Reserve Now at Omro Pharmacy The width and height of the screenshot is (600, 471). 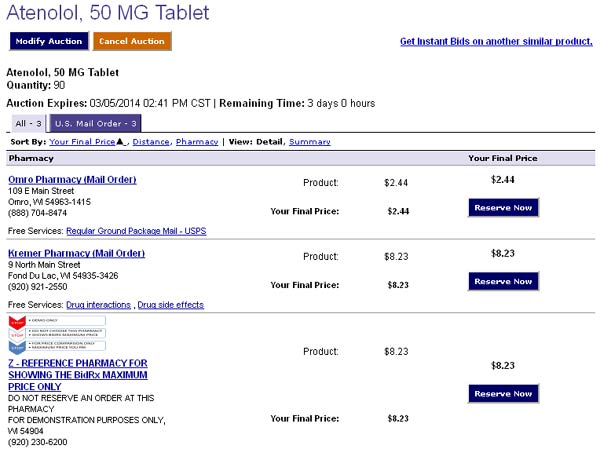503,208
